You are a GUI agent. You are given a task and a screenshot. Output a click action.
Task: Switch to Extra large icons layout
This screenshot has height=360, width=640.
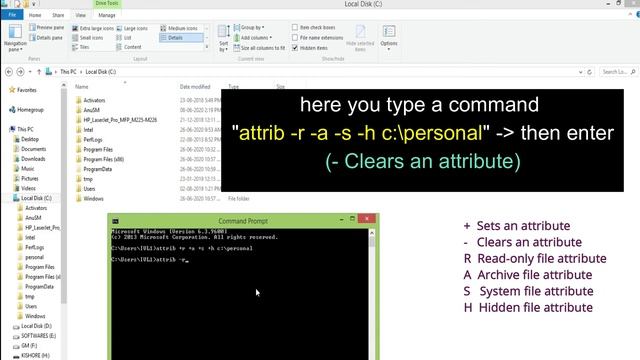(x=93, y=28)
